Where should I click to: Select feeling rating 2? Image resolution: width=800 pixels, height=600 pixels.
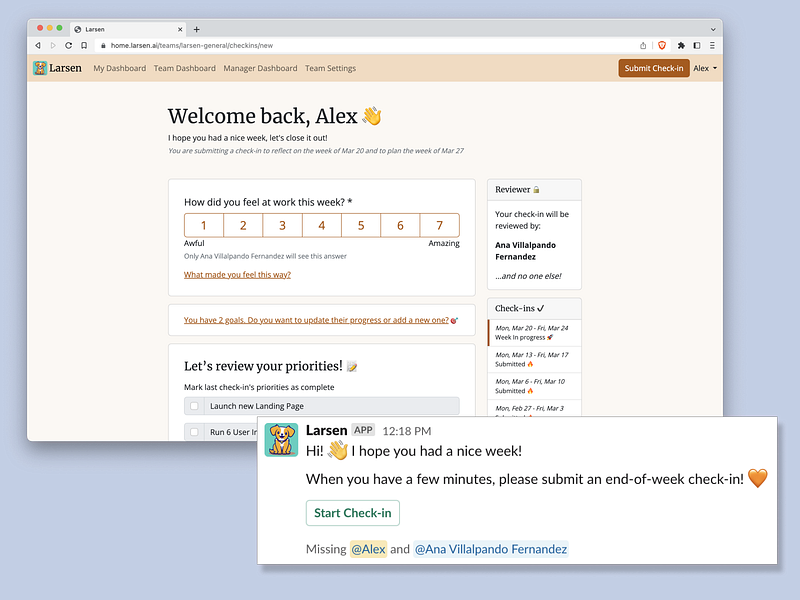[x=243, y=226]
